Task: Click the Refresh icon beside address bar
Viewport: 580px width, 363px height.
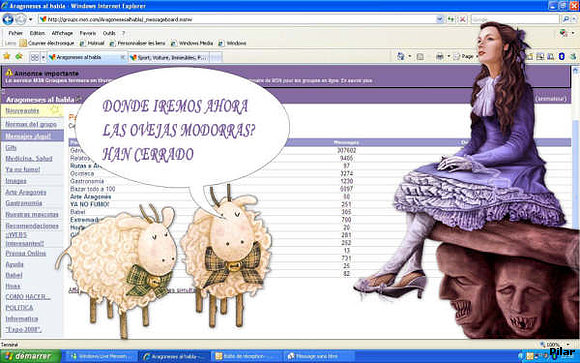Action: click(451, 19)
